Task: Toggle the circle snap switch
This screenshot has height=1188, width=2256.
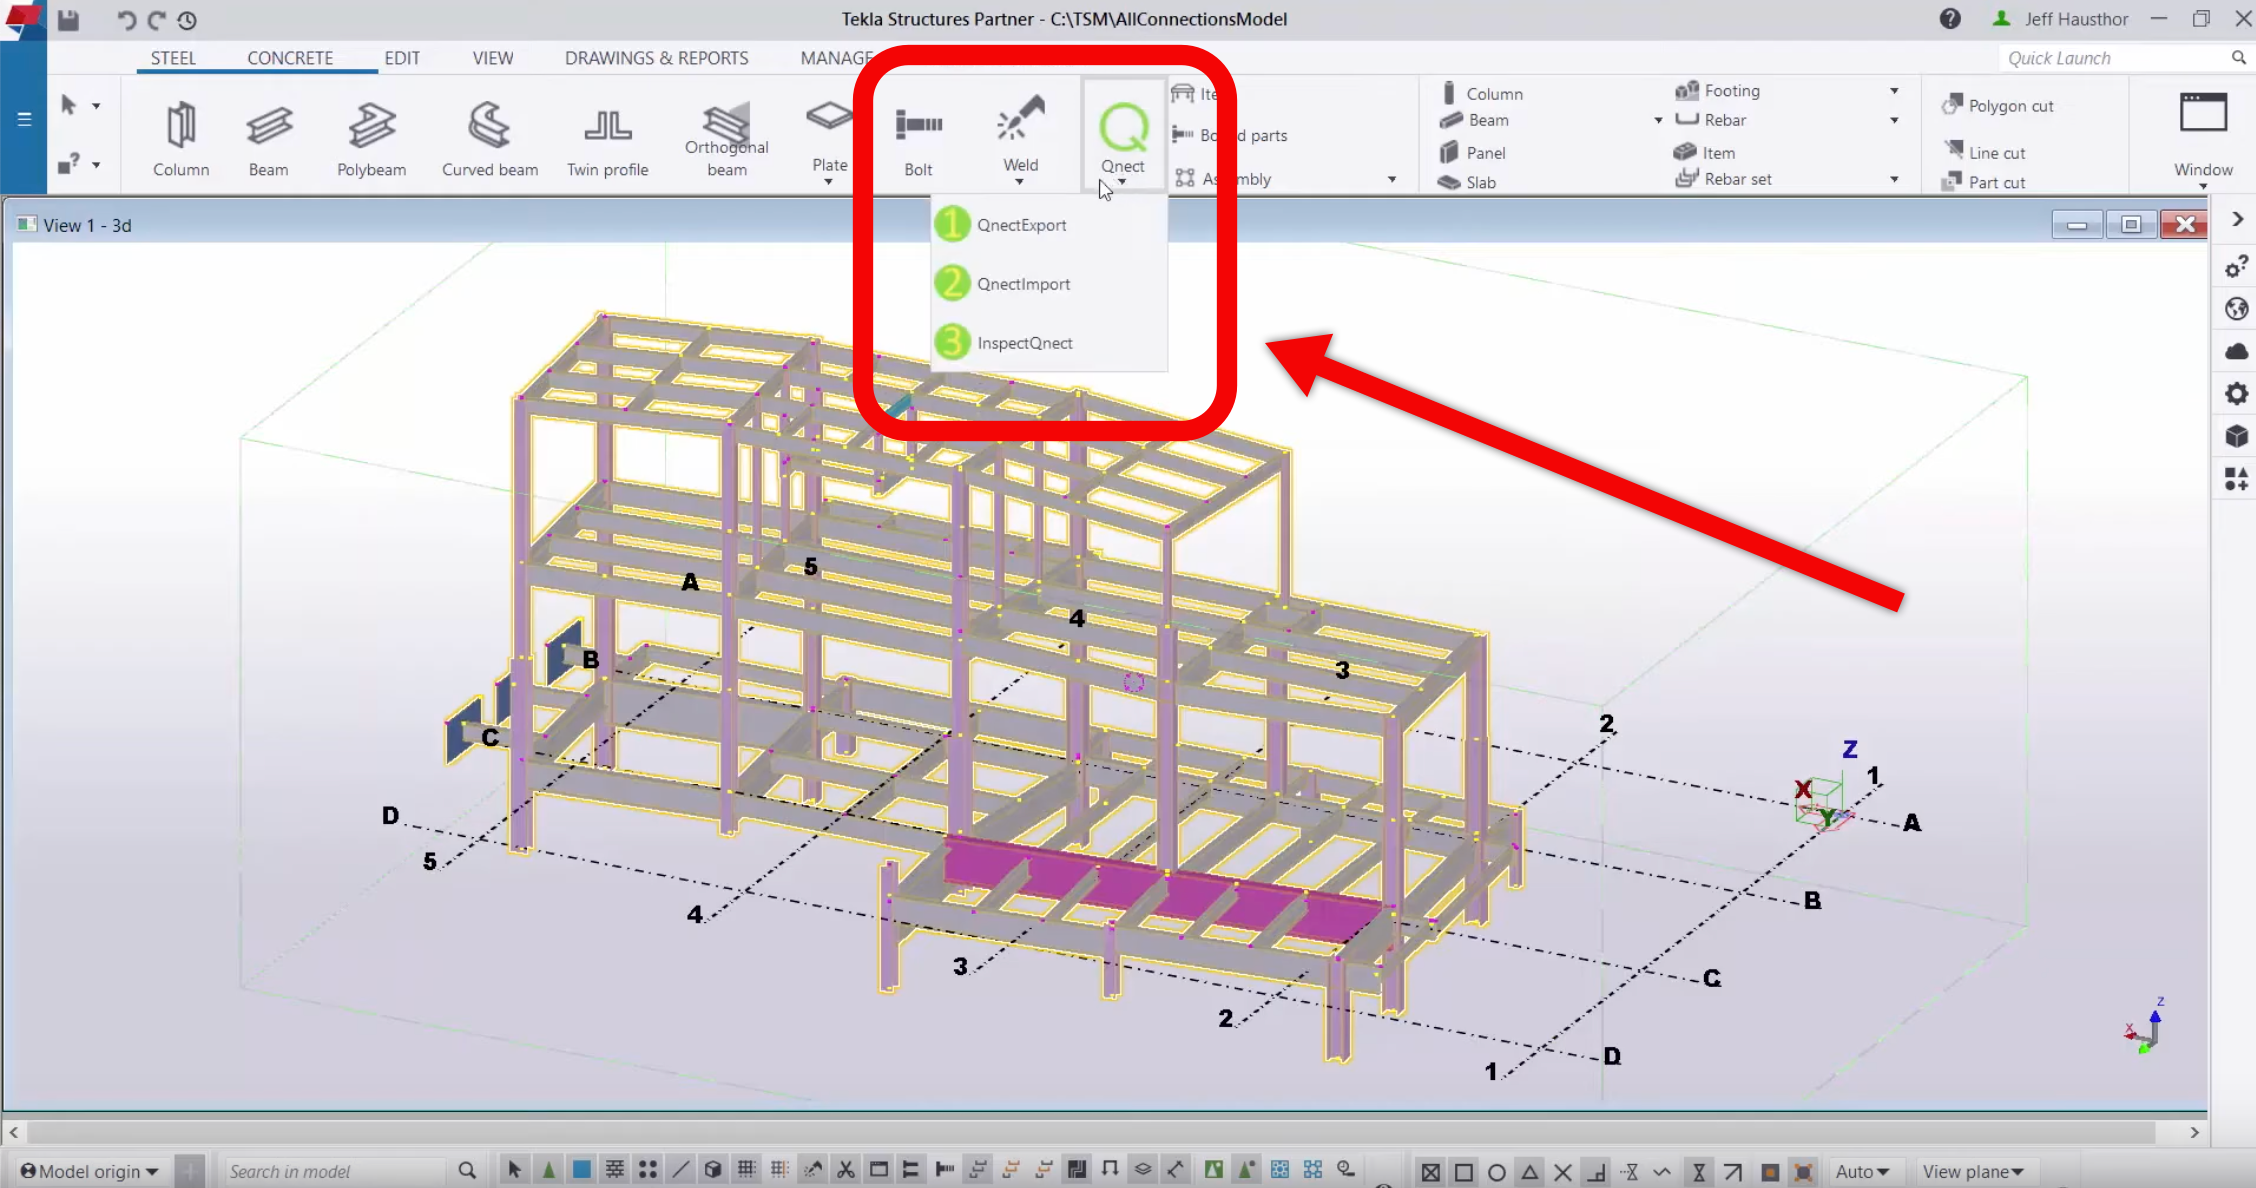Action: [1497, 1172]
